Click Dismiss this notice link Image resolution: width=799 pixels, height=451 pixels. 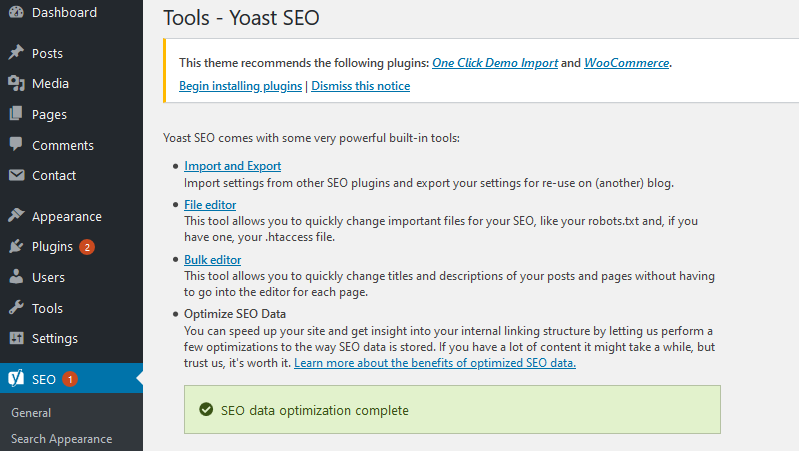361,86
